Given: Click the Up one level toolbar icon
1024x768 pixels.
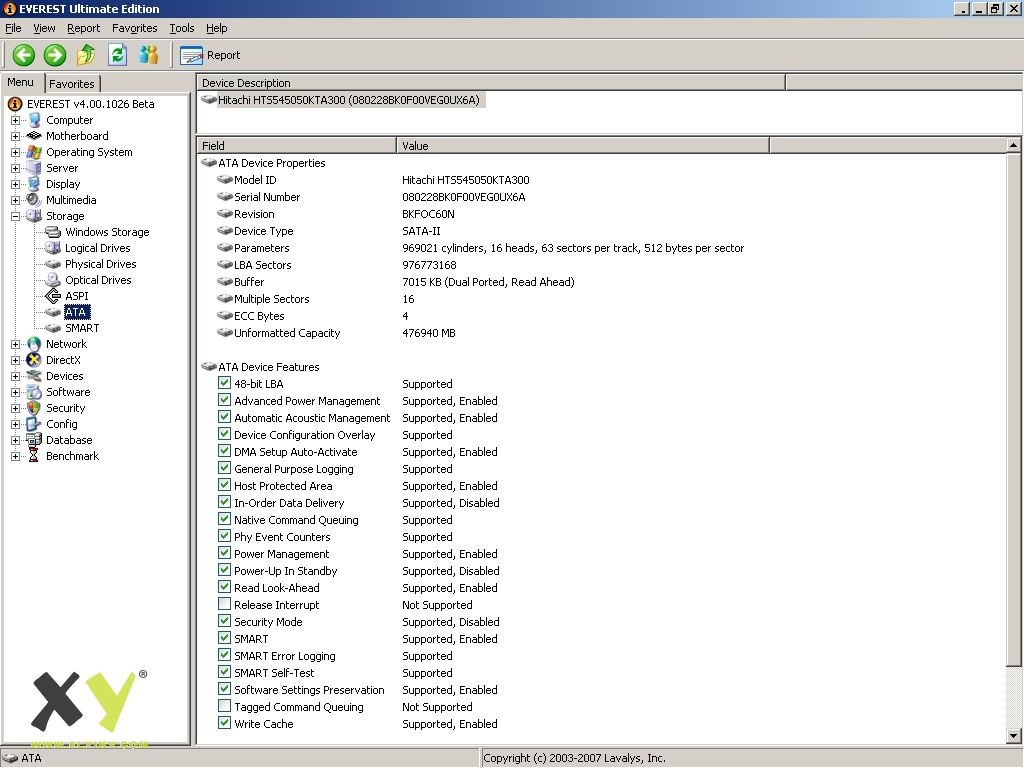Looking at the screenshot, I should (x=86, y=55).
